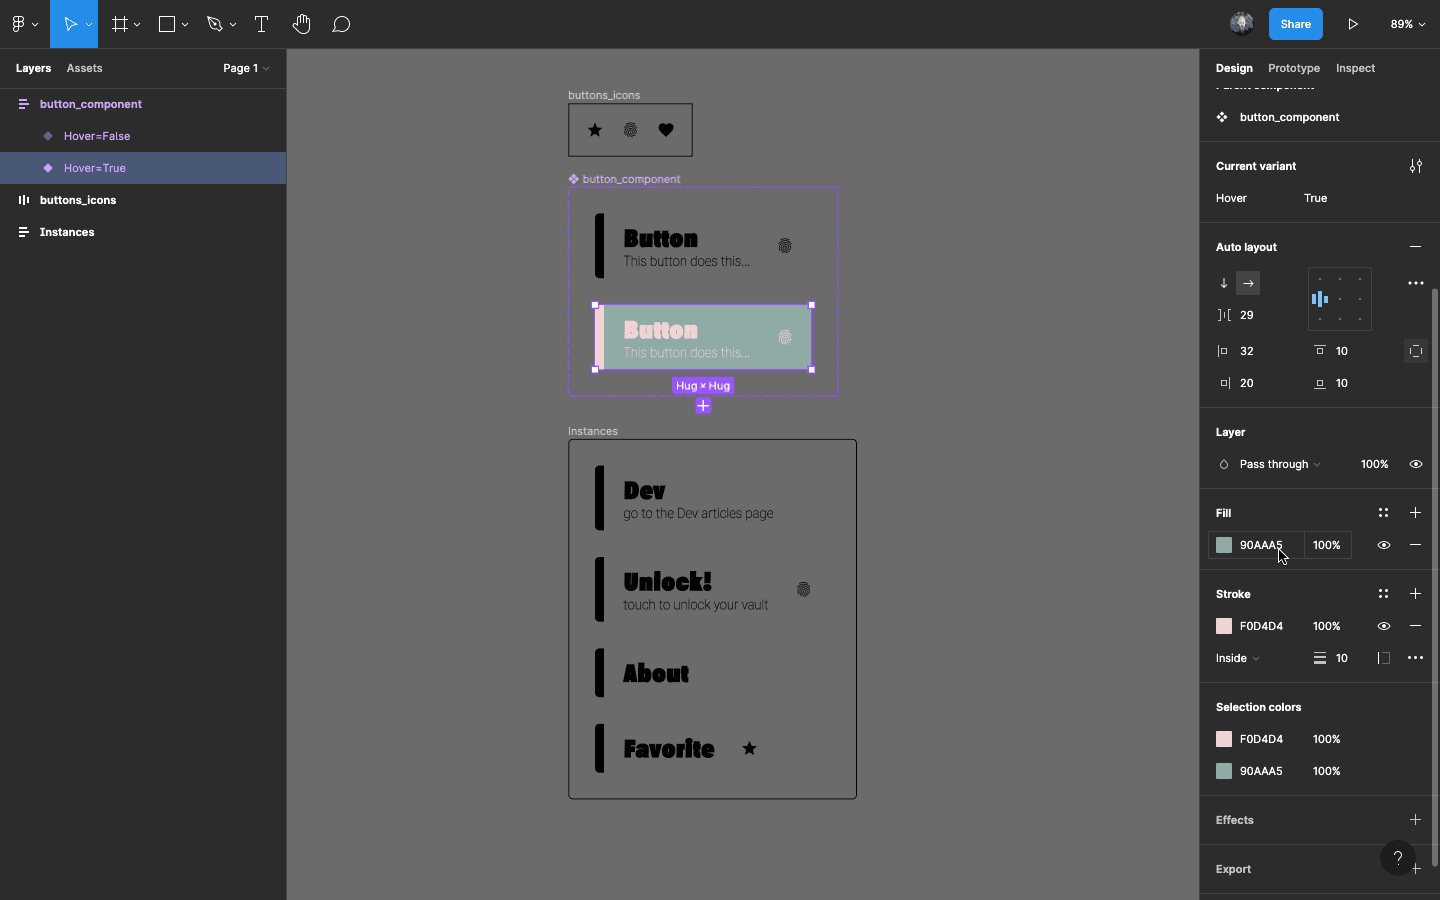Screen dimensions: 1440x900
Task: Open the 89% zoom dropdown
Action: coord(1407,24)
